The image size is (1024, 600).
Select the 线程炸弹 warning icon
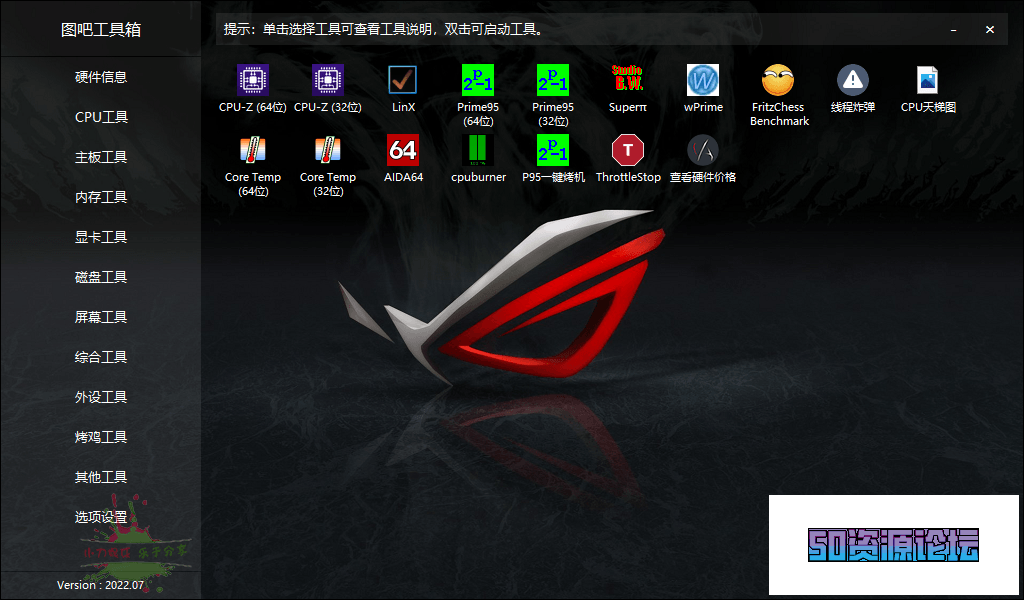tap(853, 80)
